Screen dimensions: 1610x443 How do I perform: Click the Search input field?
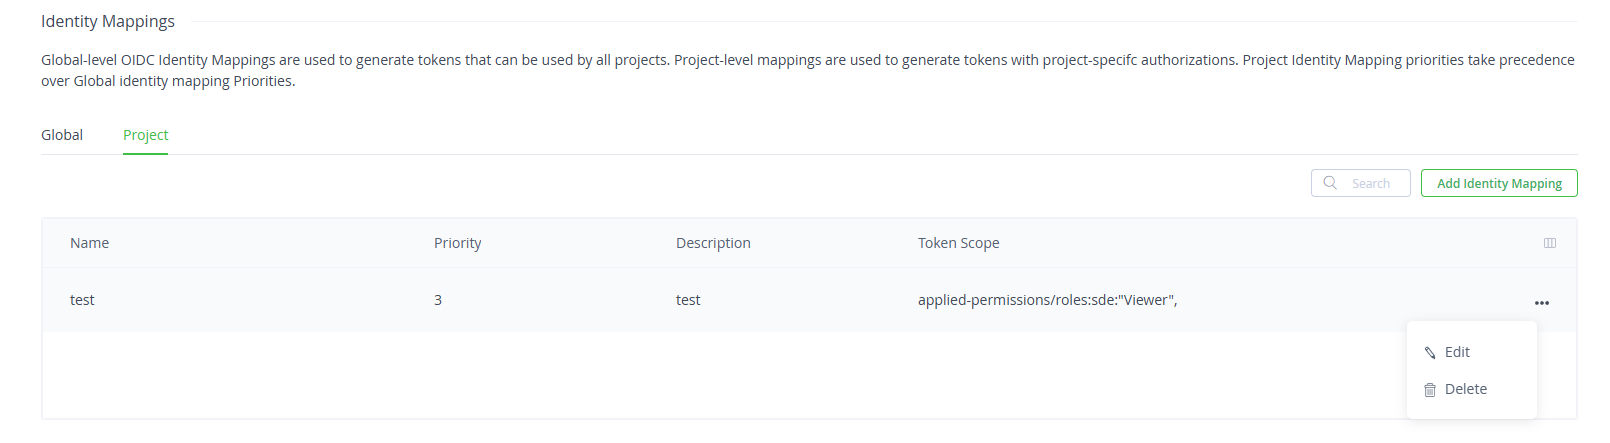1360,183
